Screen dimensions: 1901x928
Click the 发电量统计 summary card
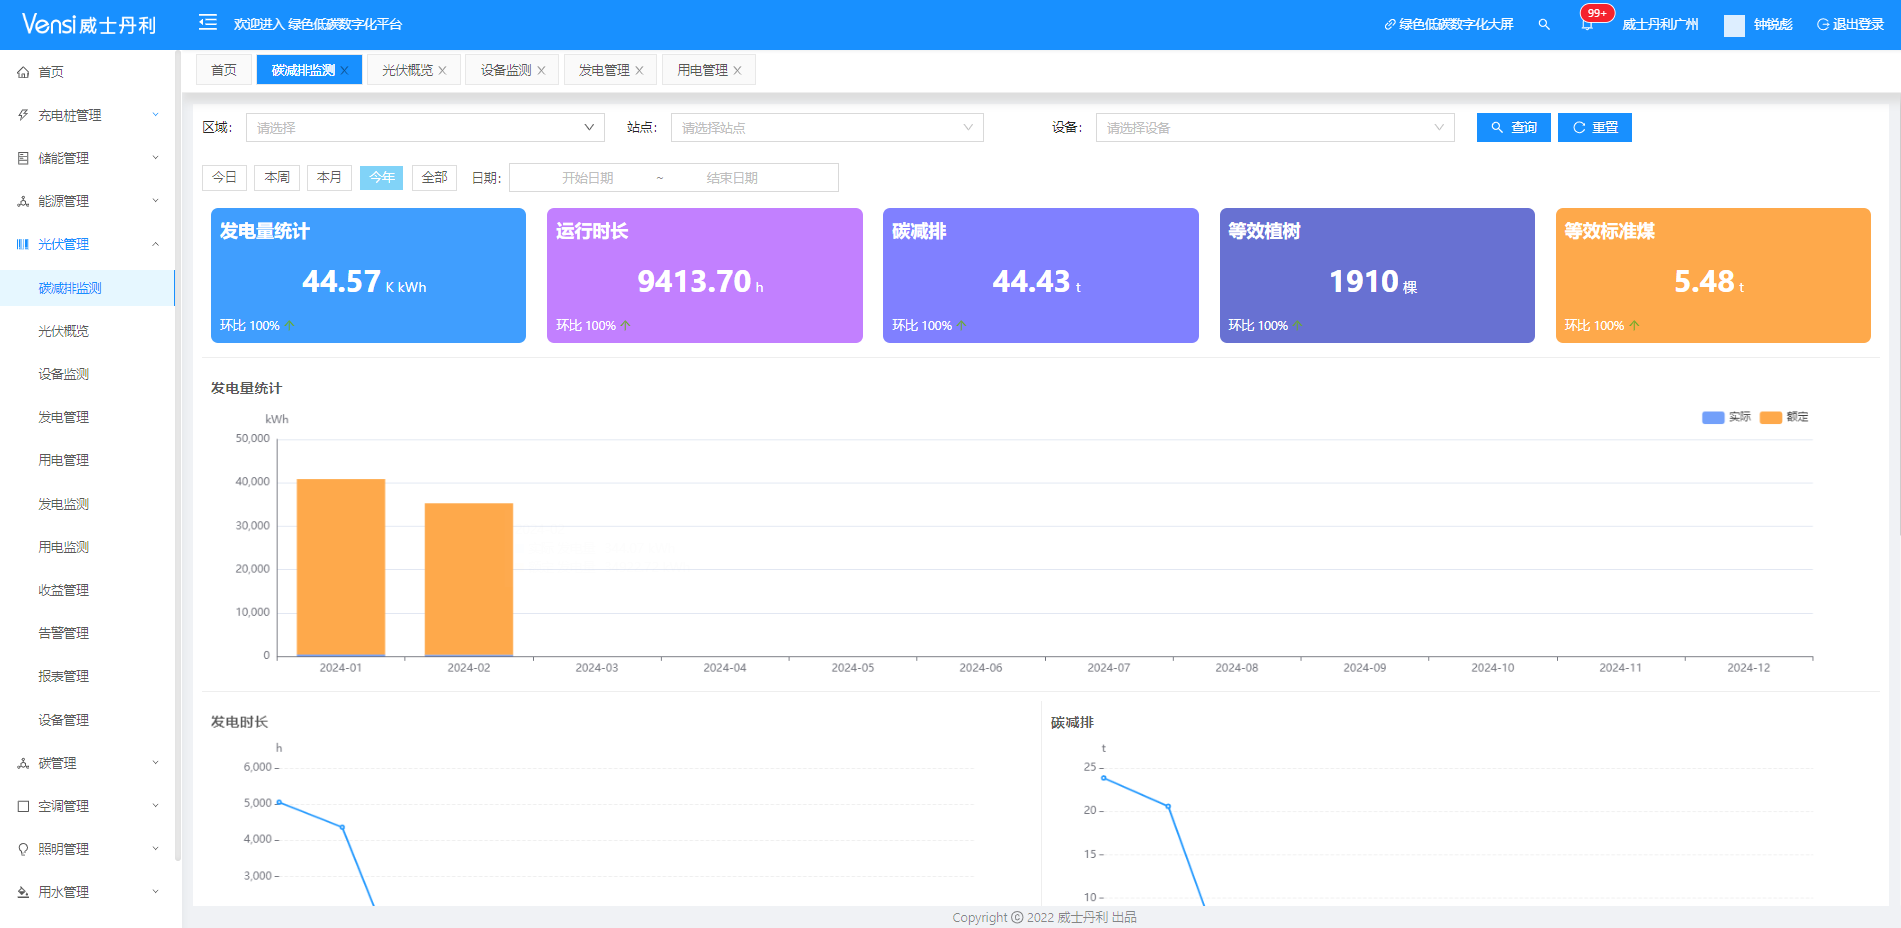pyautogui.click(x=368, y=275)
